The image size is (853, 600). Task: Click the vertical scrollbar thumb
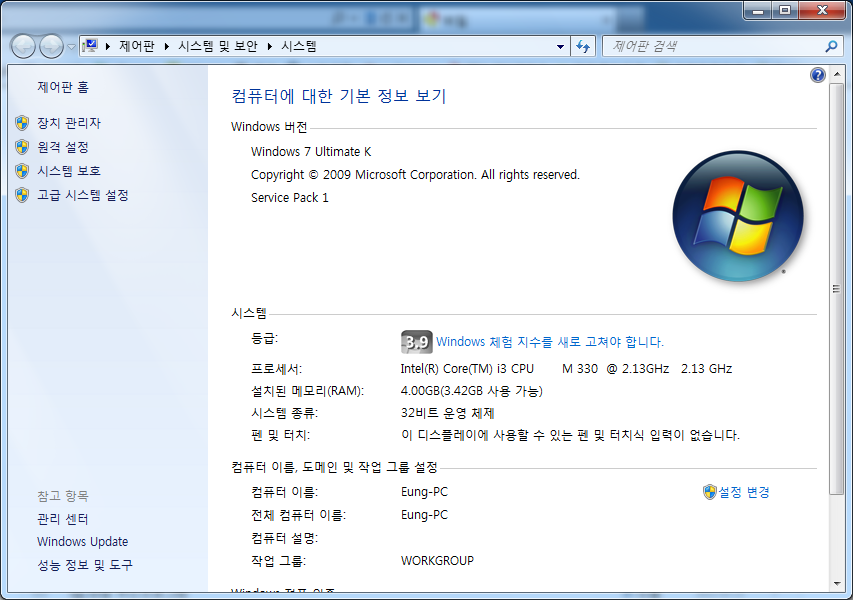836,289
